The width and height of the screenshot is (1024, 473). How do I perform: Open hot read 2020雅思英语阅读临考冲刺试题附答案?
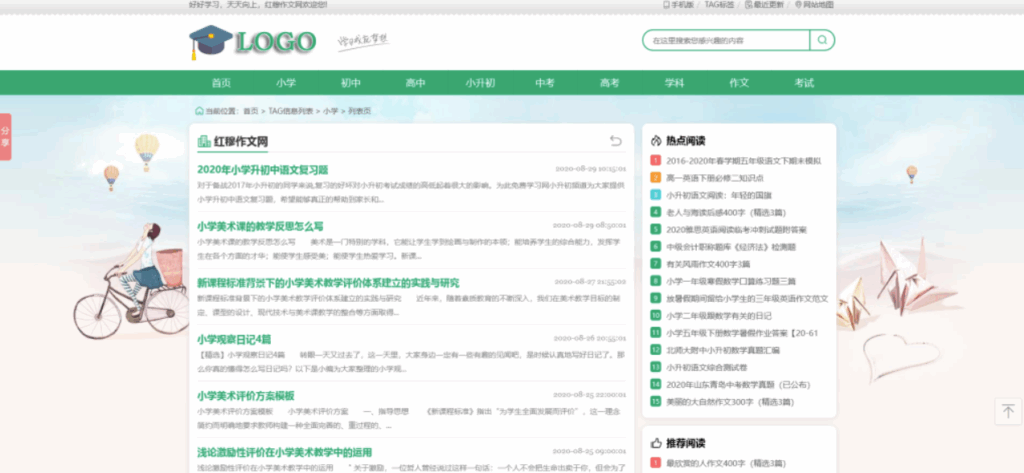736,229
